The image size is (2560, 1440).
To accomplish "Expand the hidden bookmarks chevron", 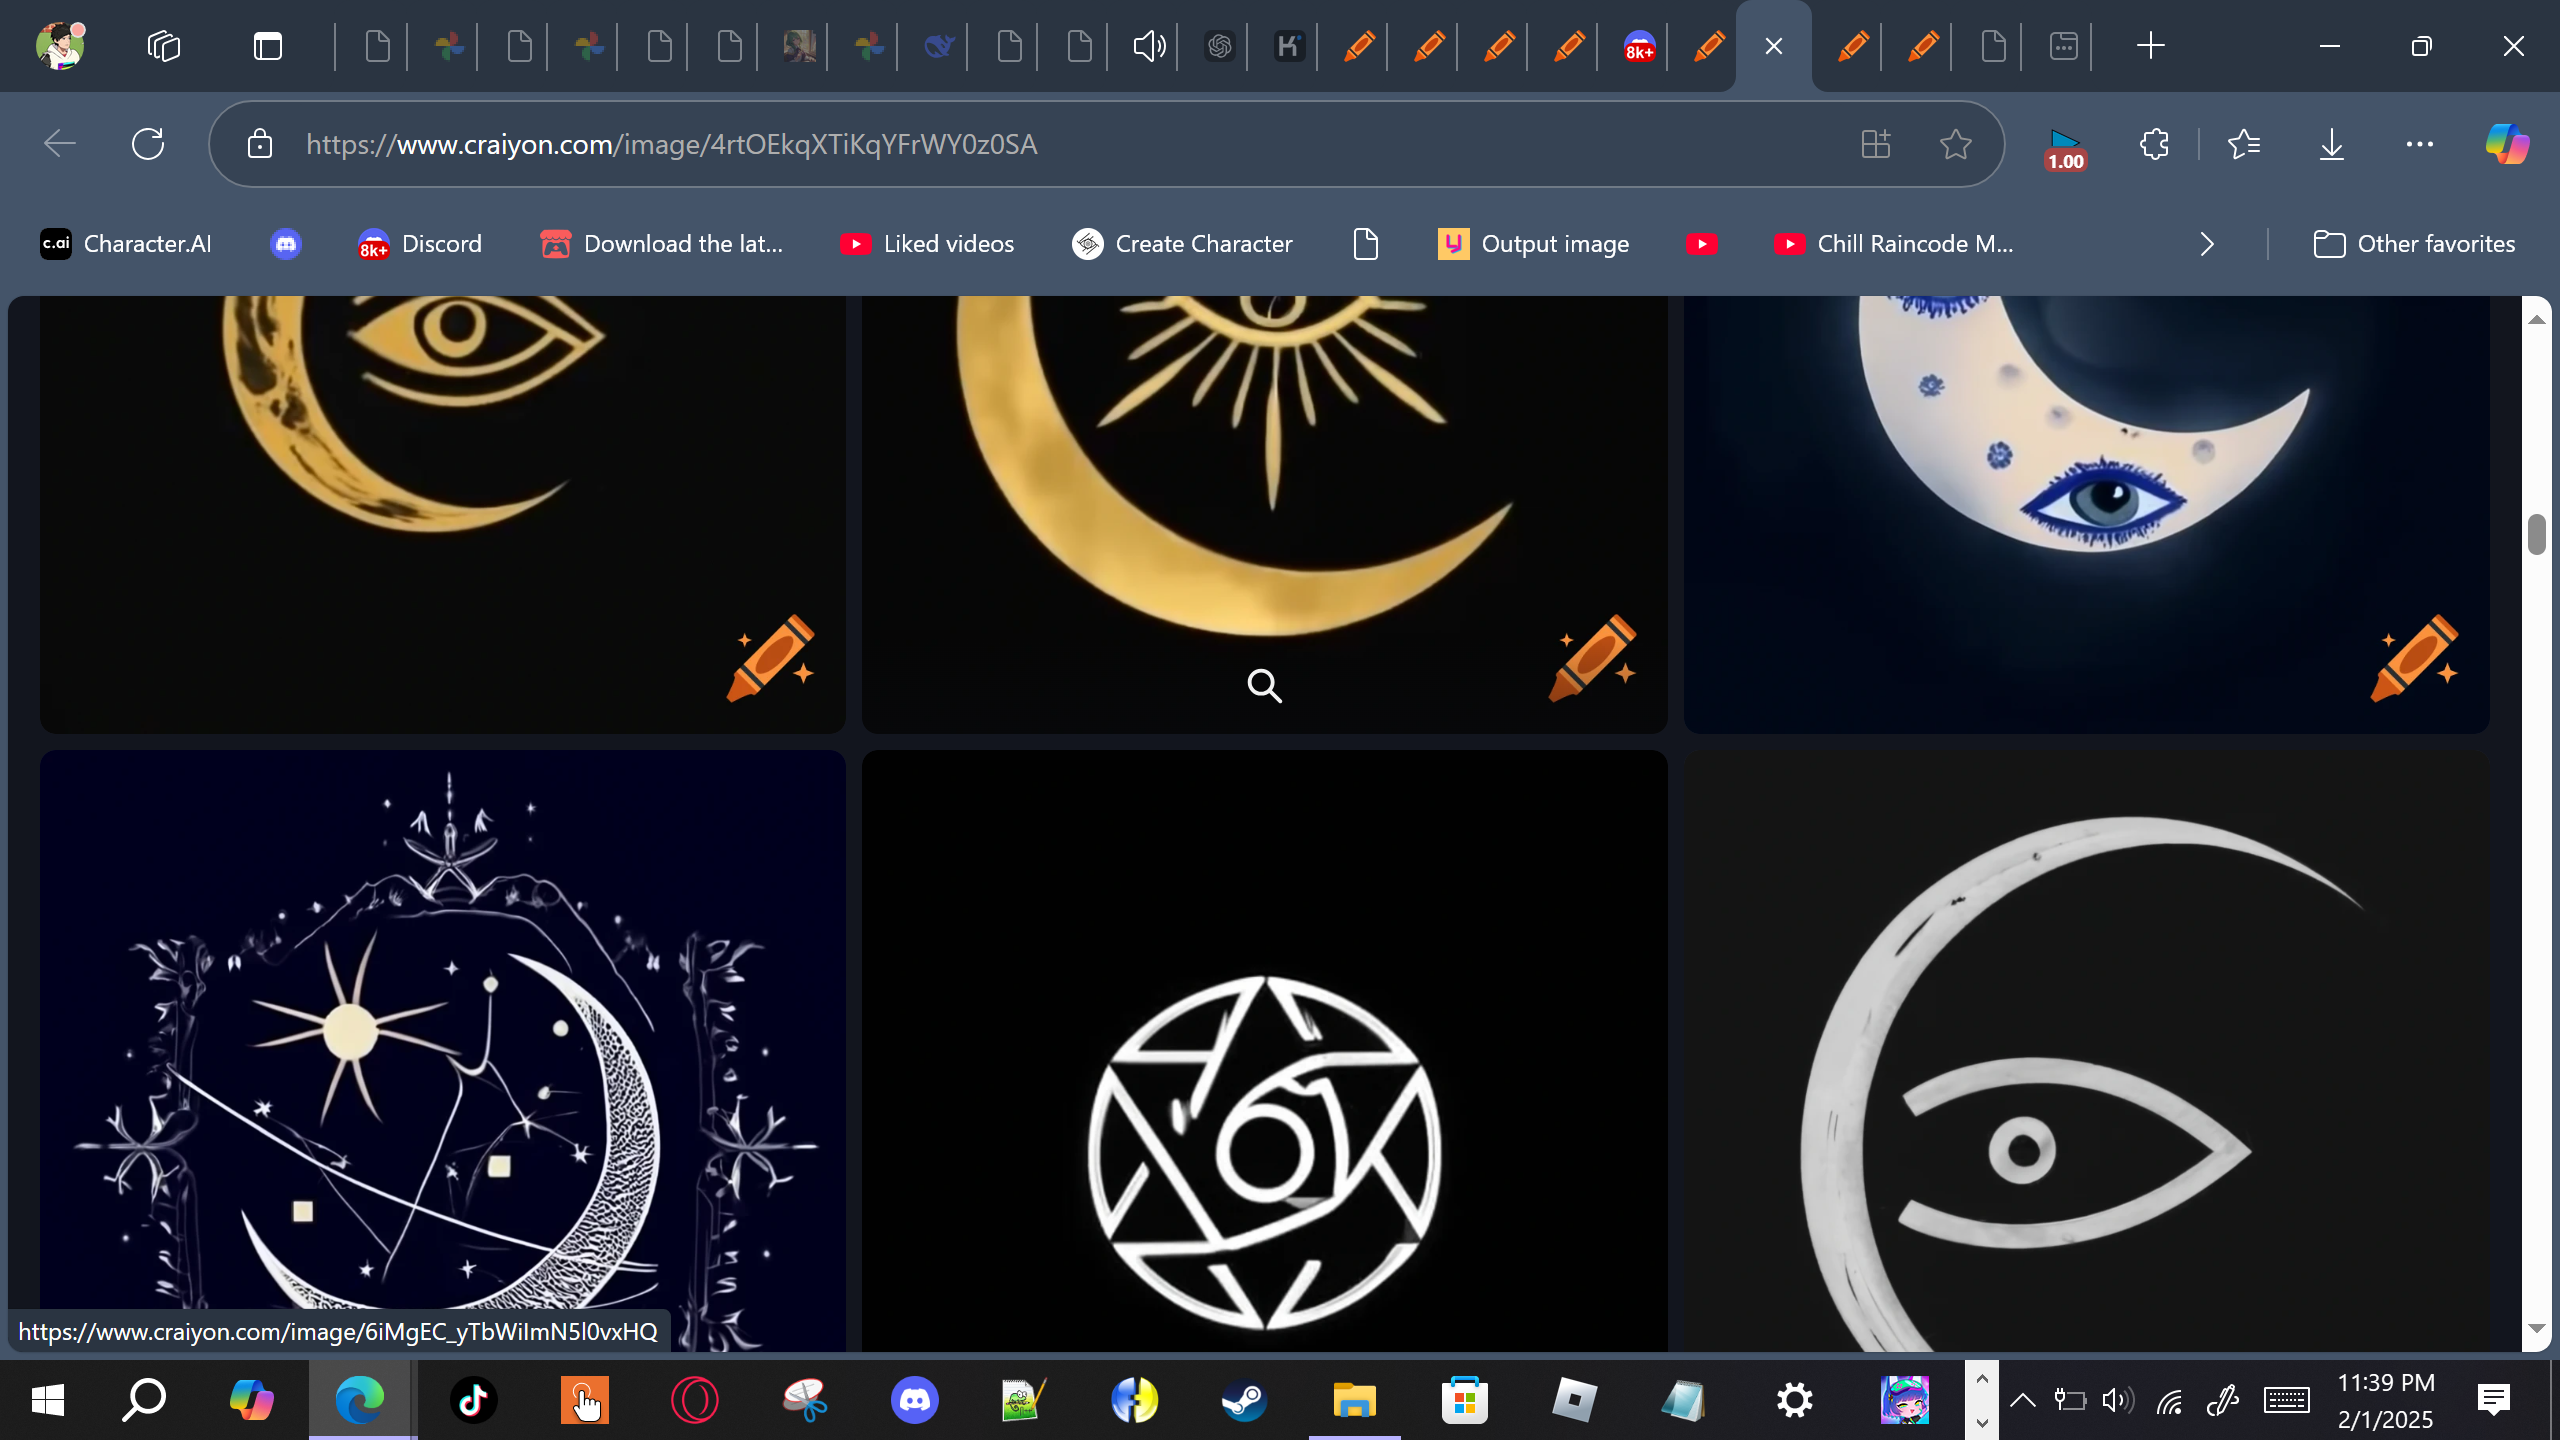I will [x=2207, y=244].
